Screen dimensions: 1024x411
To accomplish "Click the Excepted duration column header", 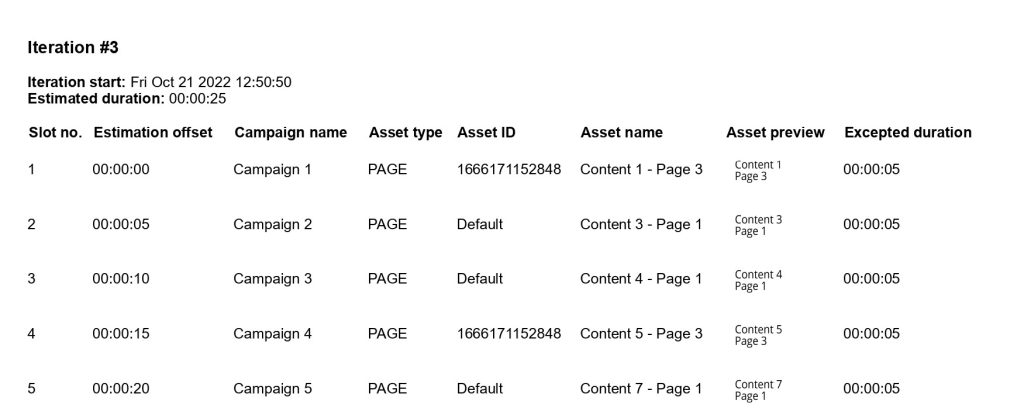I will tap(908, 133).
